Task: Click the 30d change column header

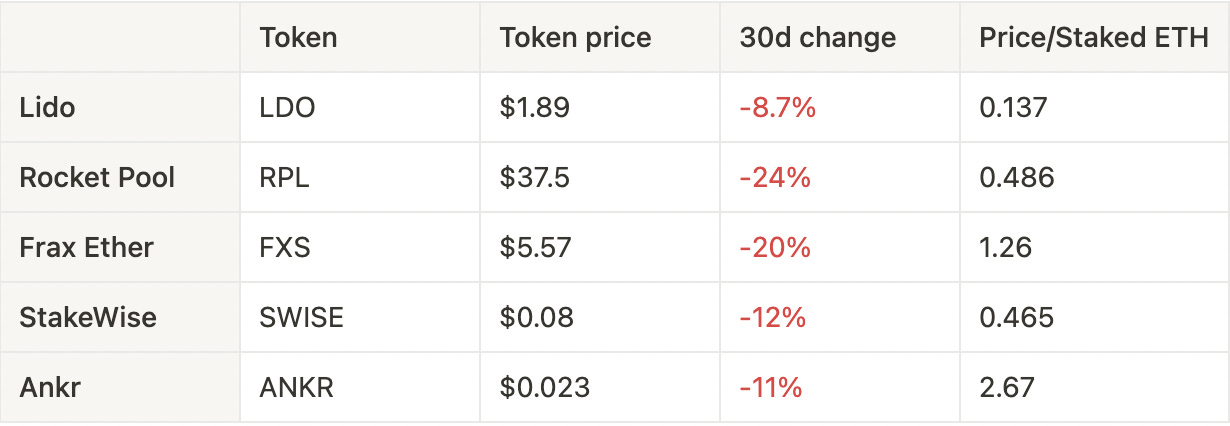Action: pos(817,38)
